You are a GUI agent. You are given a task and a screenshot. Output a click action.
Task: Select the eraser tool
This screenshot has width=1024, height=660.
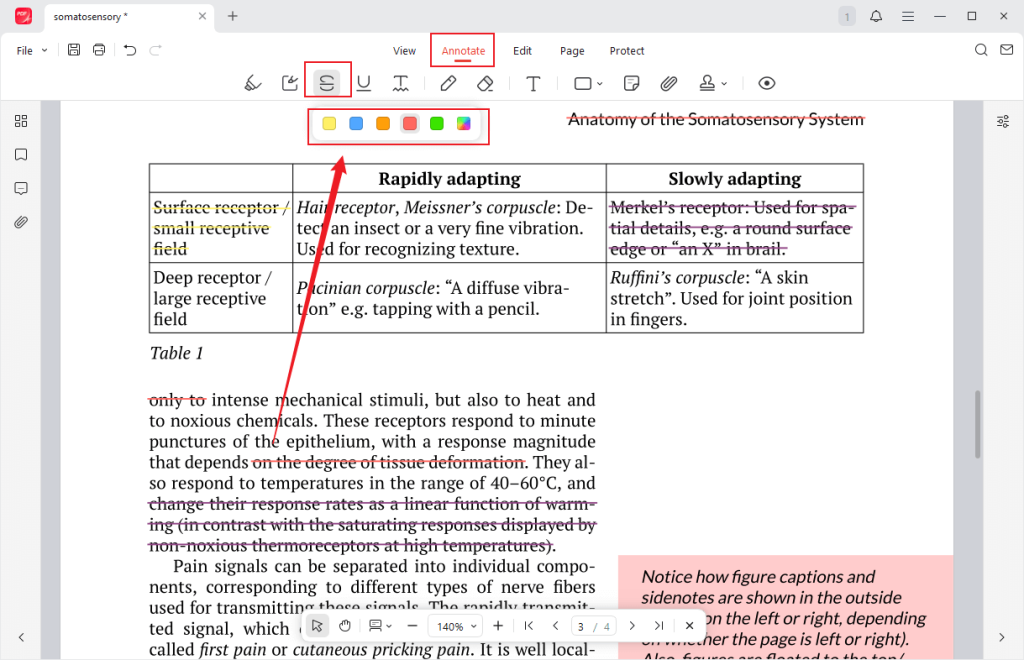485,83
